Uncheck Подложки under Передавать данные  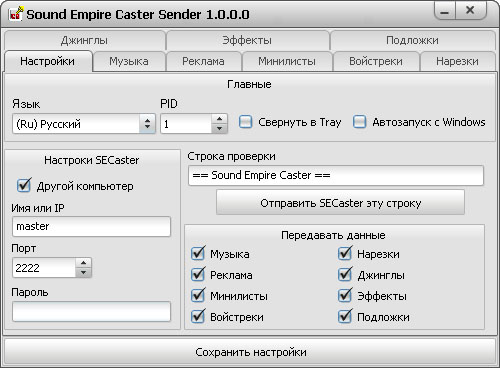click(345, 317)
